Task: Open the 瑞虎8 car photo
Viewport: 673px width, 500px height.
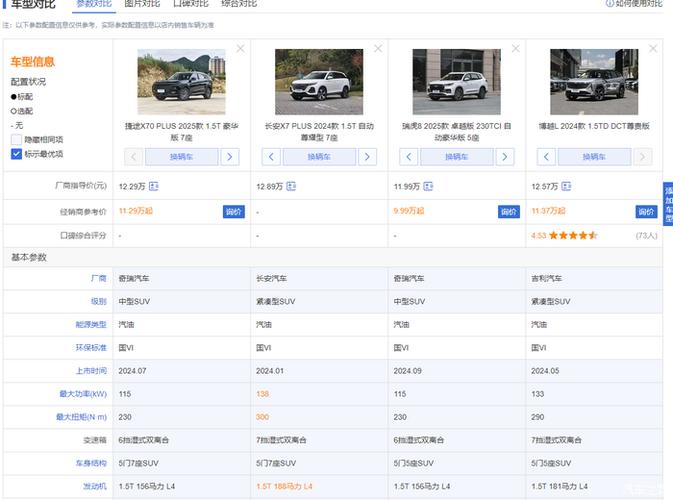Action: click(457, 82)
